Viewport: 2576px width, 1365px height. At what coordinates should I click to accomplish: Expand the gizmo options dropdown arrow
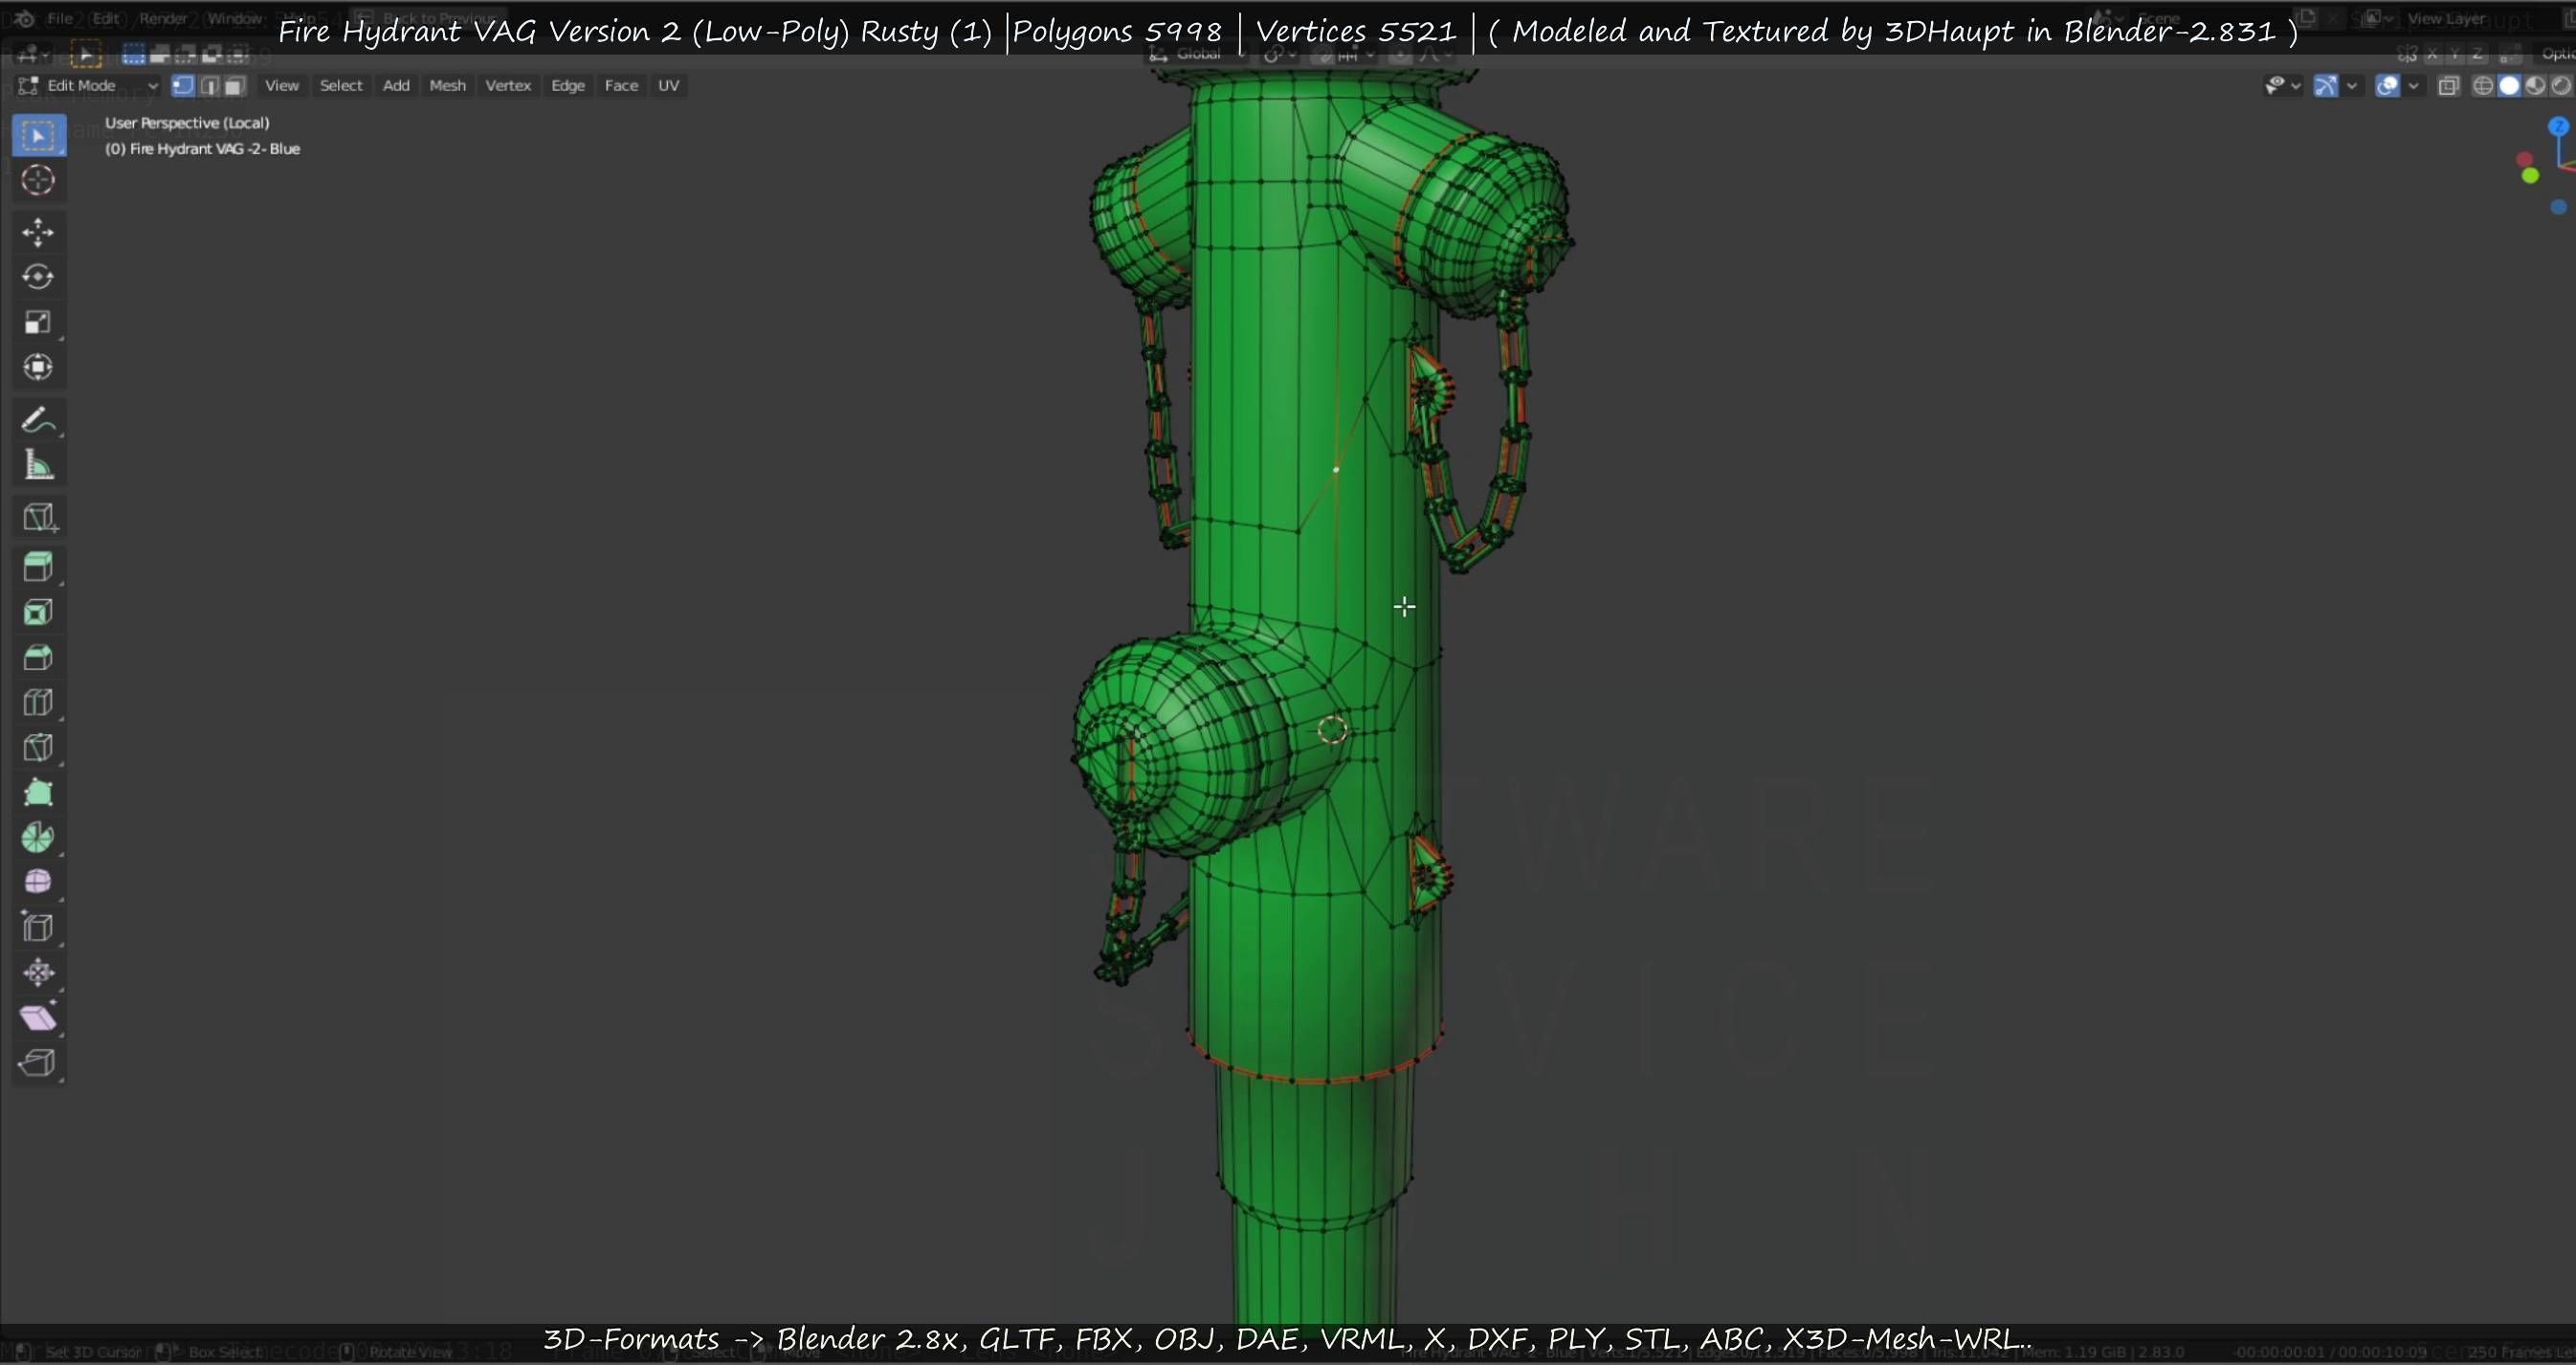point(2352,86)
